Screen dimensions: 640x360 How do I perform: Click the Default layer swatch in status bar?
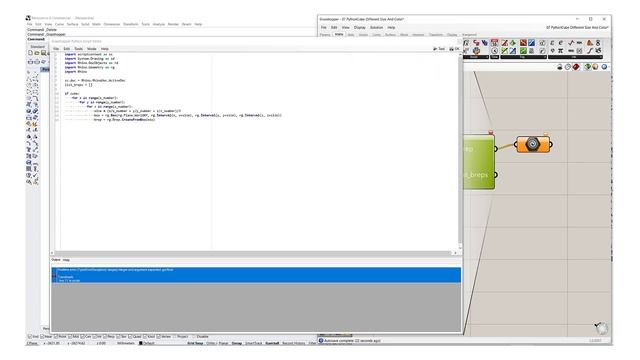(141, 343)
